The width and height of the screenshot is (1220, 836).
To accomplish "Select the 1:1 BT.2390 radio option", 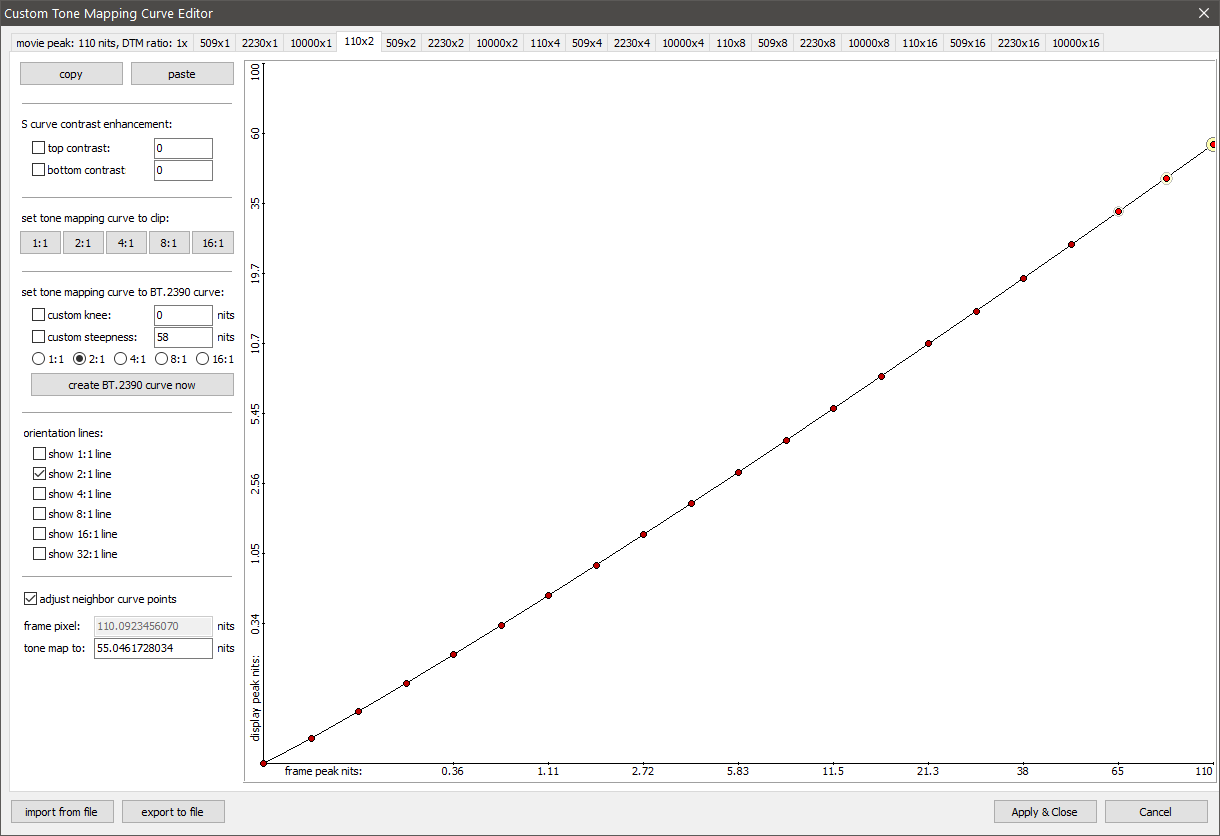I will tap(39, 359).
